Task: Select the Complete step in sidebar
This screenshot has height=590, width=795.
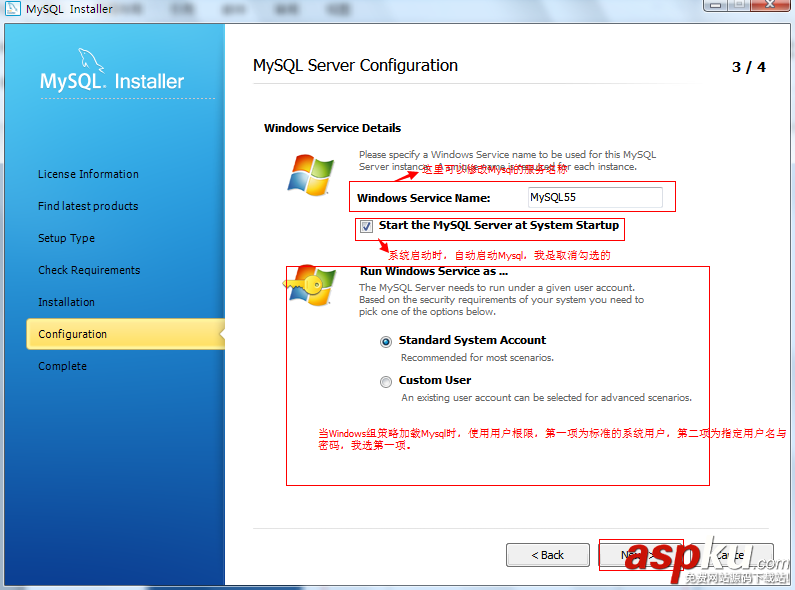Action: click(x=62, y=366)
